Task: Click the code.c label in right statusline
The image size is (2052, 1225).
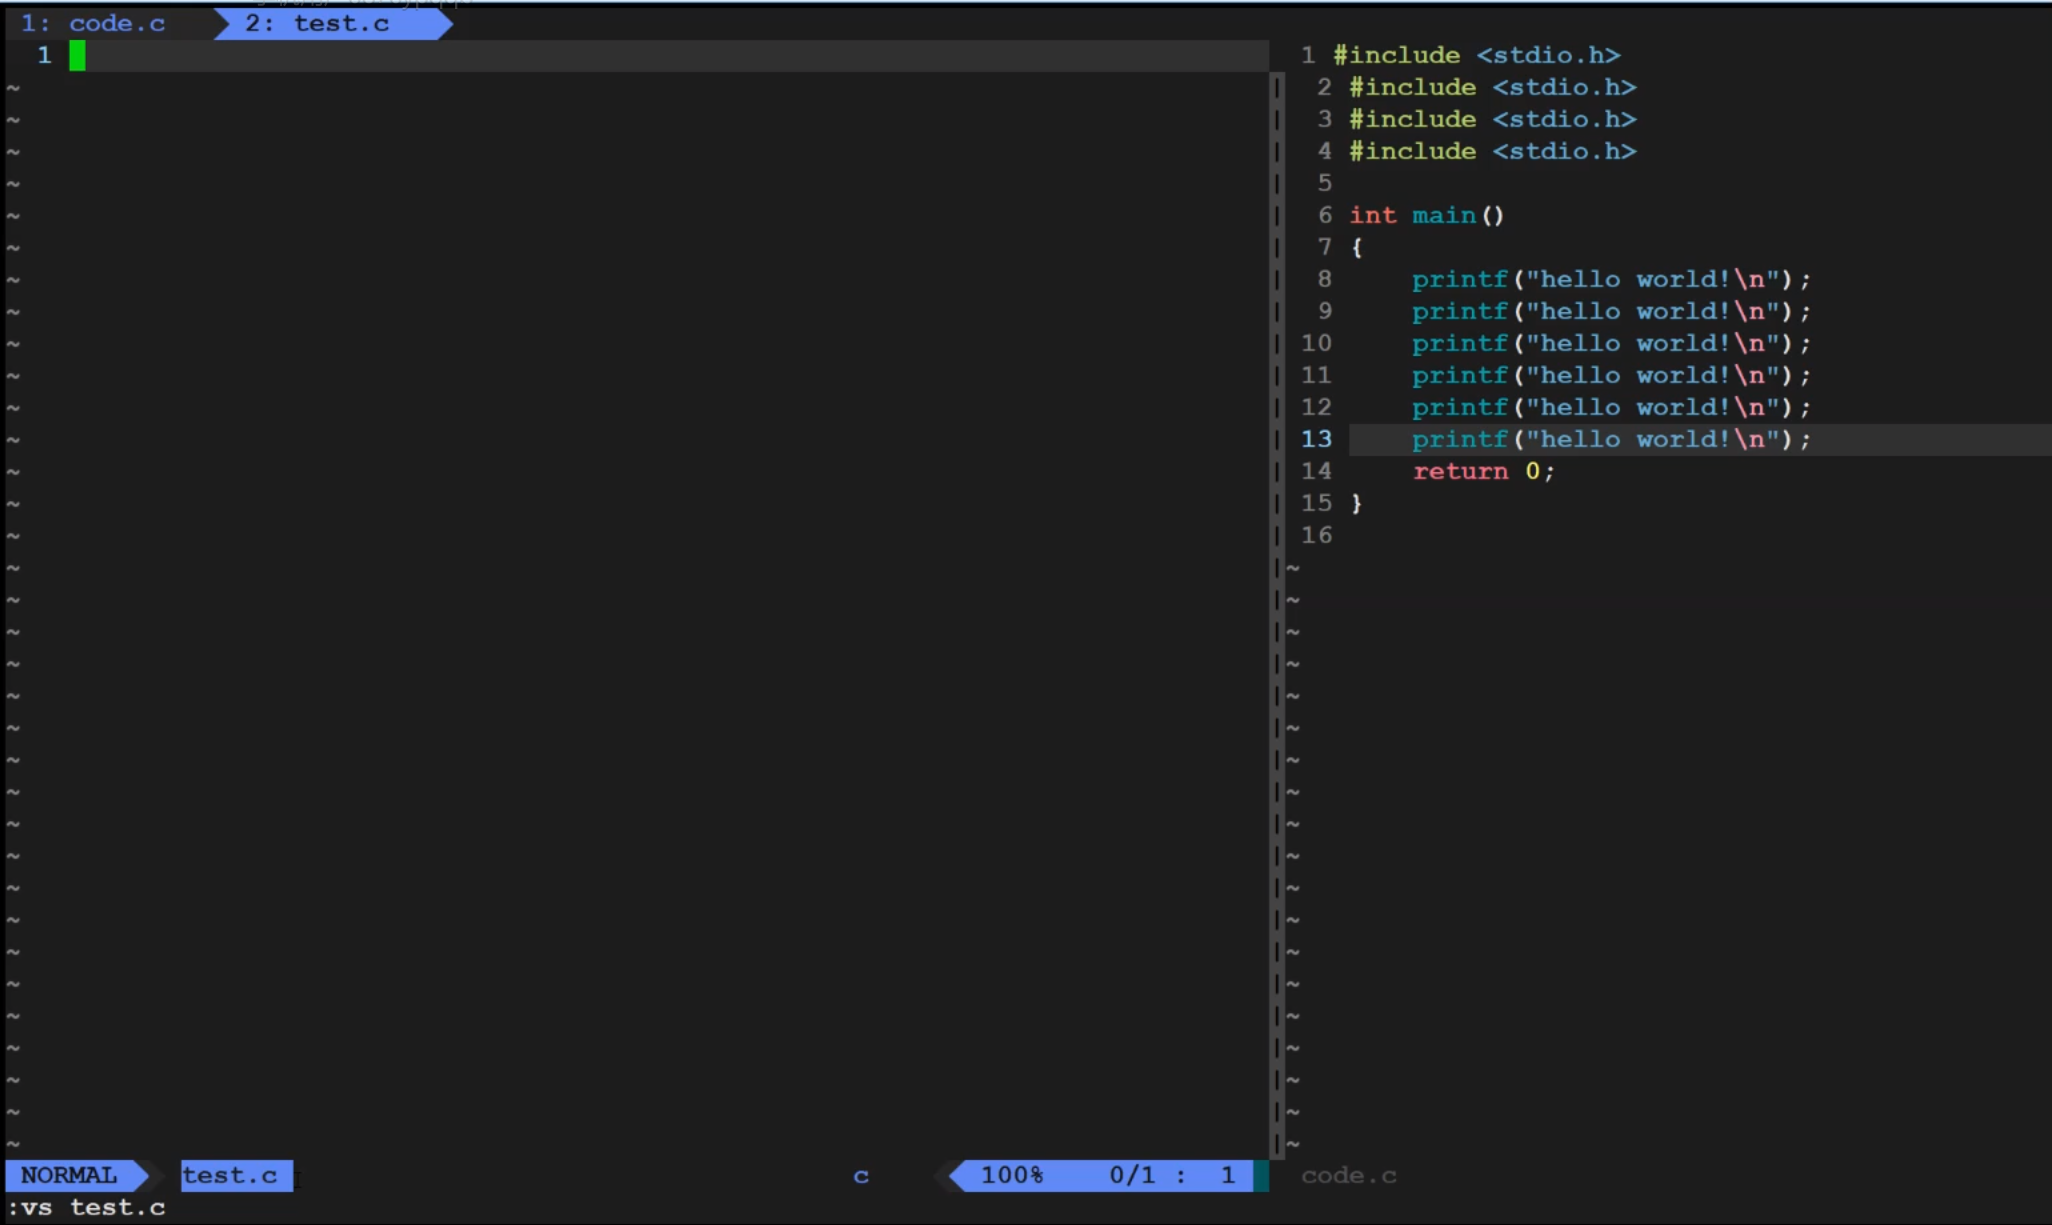Action: (1348, 1175)
